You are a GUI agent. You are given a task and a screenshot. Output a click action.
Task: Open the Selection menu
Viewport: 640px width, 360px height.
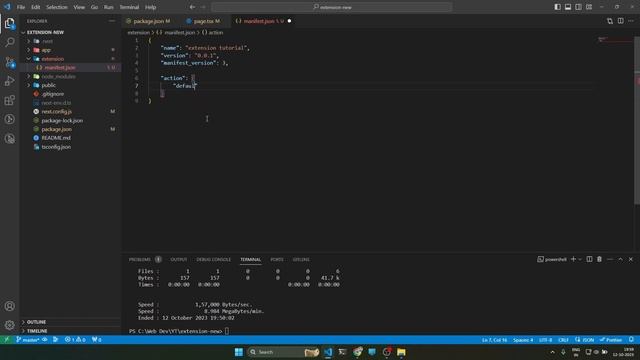pos(57,7)
